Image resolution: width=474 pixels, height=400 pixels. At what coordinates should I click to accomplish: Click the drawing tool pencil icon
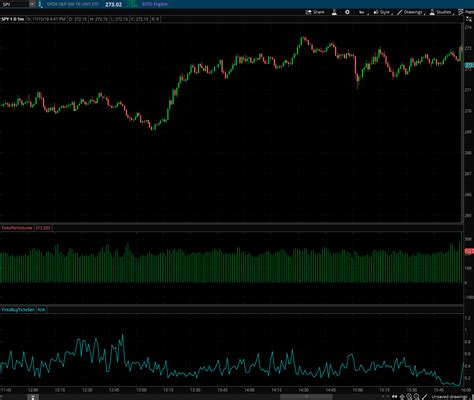pos(425,397)
